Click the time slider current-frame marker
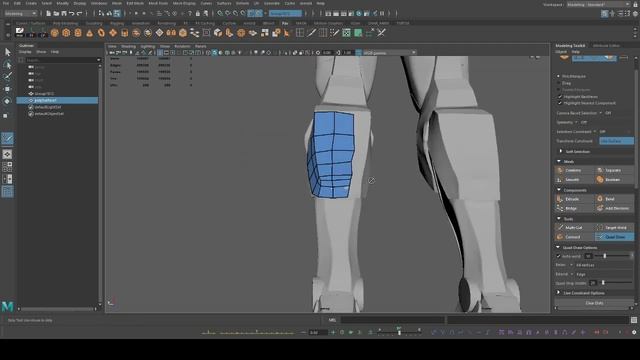This screenshot has height=360, width=640. point(399,333)
